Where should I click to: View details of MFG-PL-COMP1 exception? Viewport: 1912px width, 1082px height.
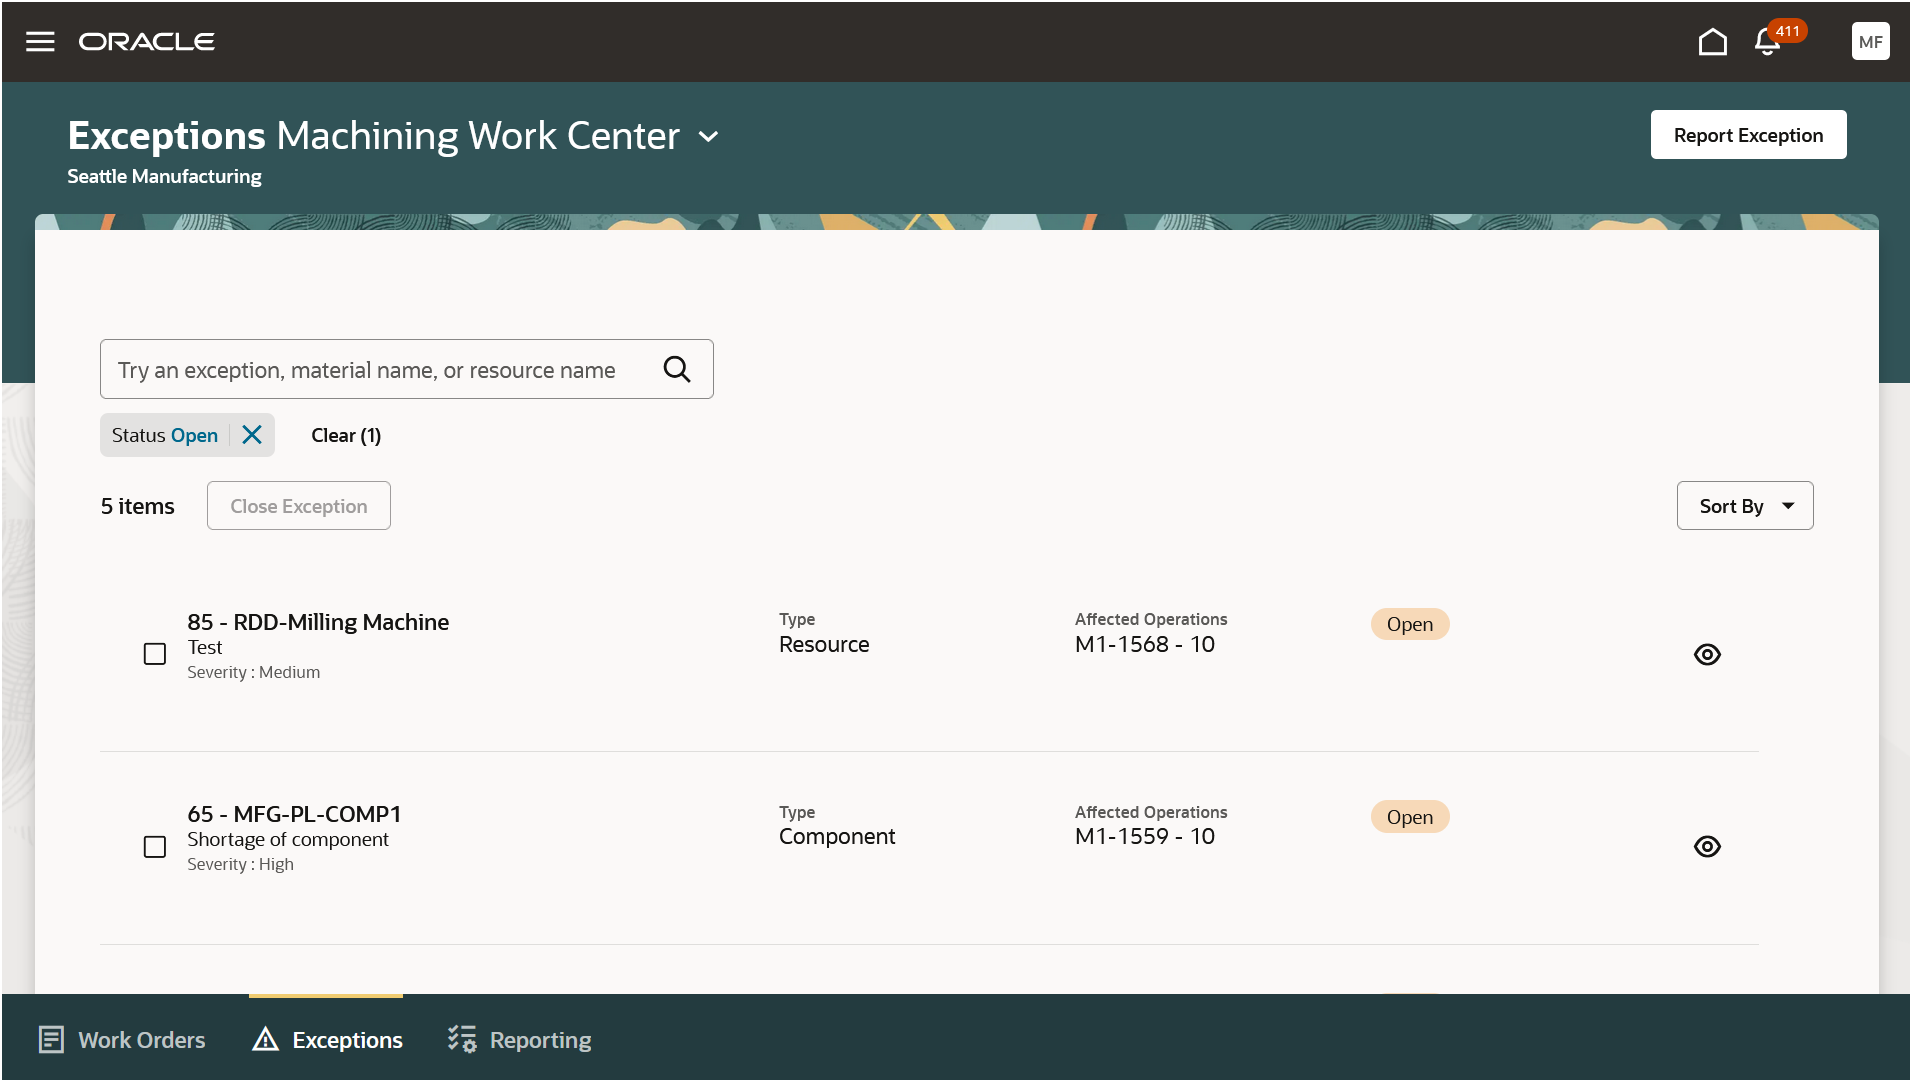coord(1707,847)
